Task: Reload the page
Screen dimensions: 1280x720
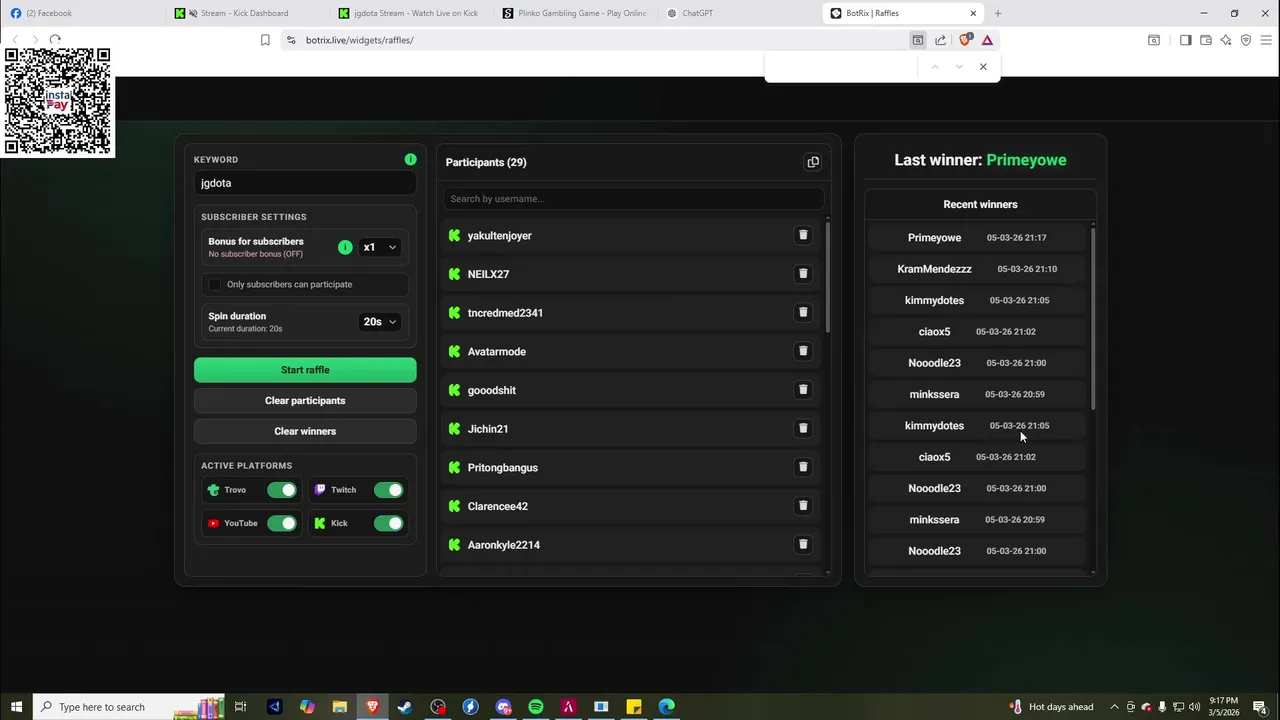Action: point(55,40)
